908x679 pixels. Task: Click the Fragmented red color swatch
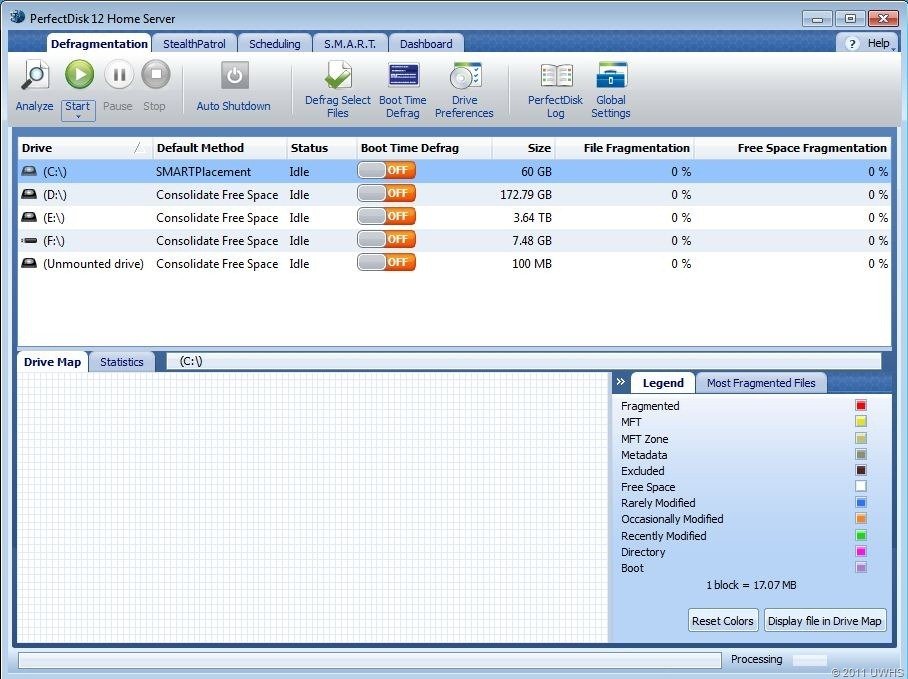(x=861, y=405)
